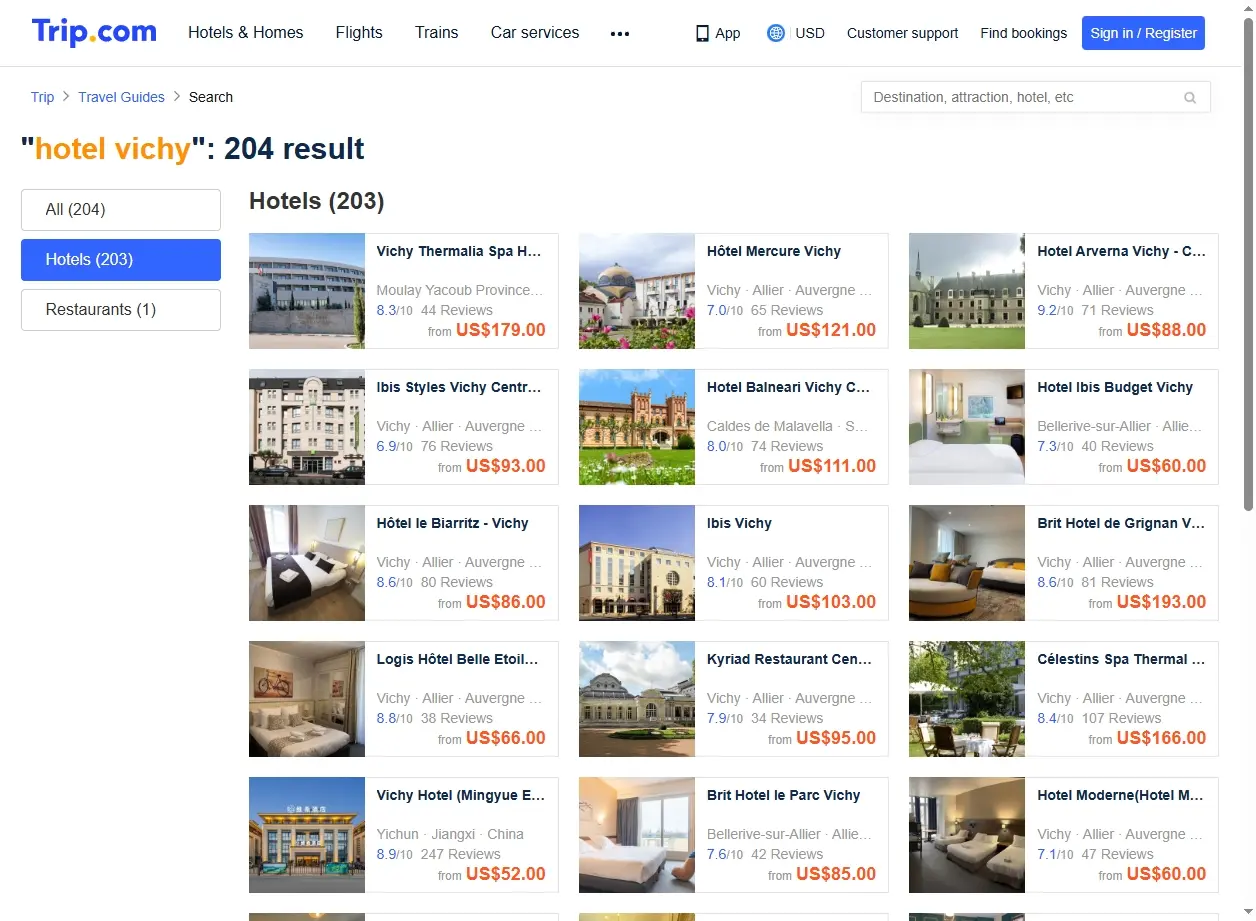The image size is (1256, 921).
Task: Click Vichy Hotel (Mingyue) title
Action: point(461,796)
